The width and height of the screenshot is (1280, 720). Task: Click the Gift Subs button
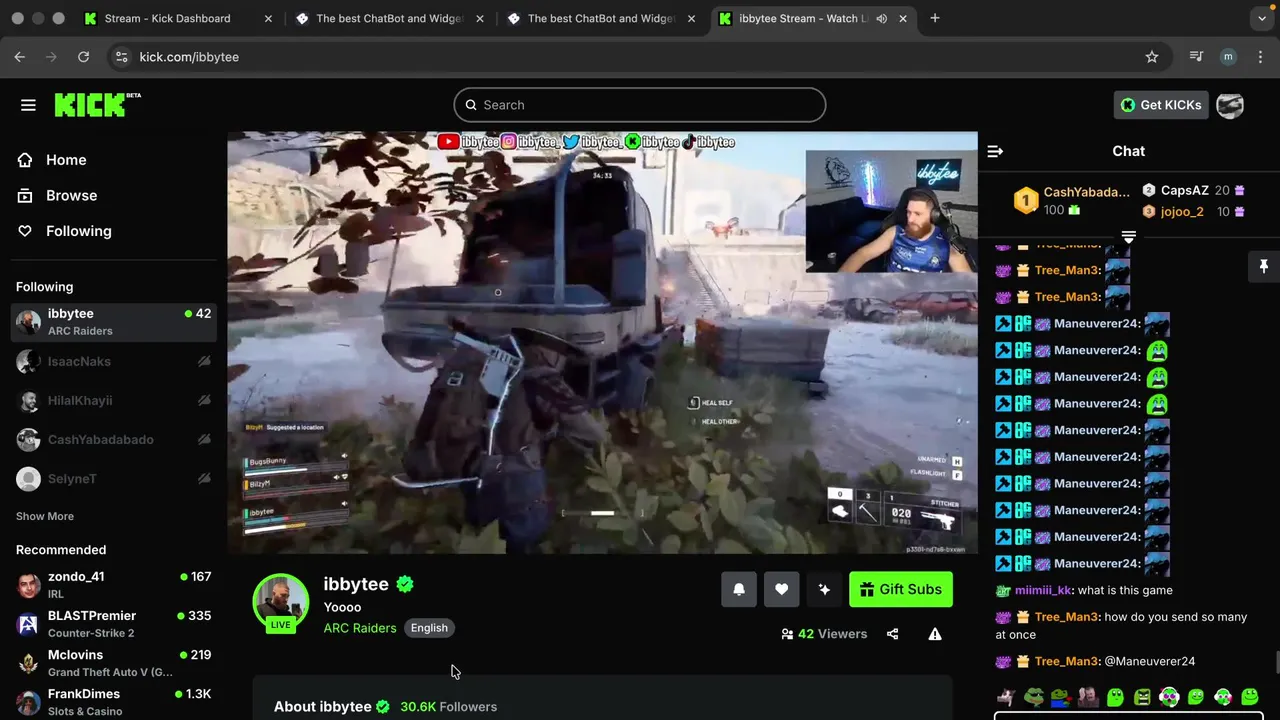tap(901, 589)
